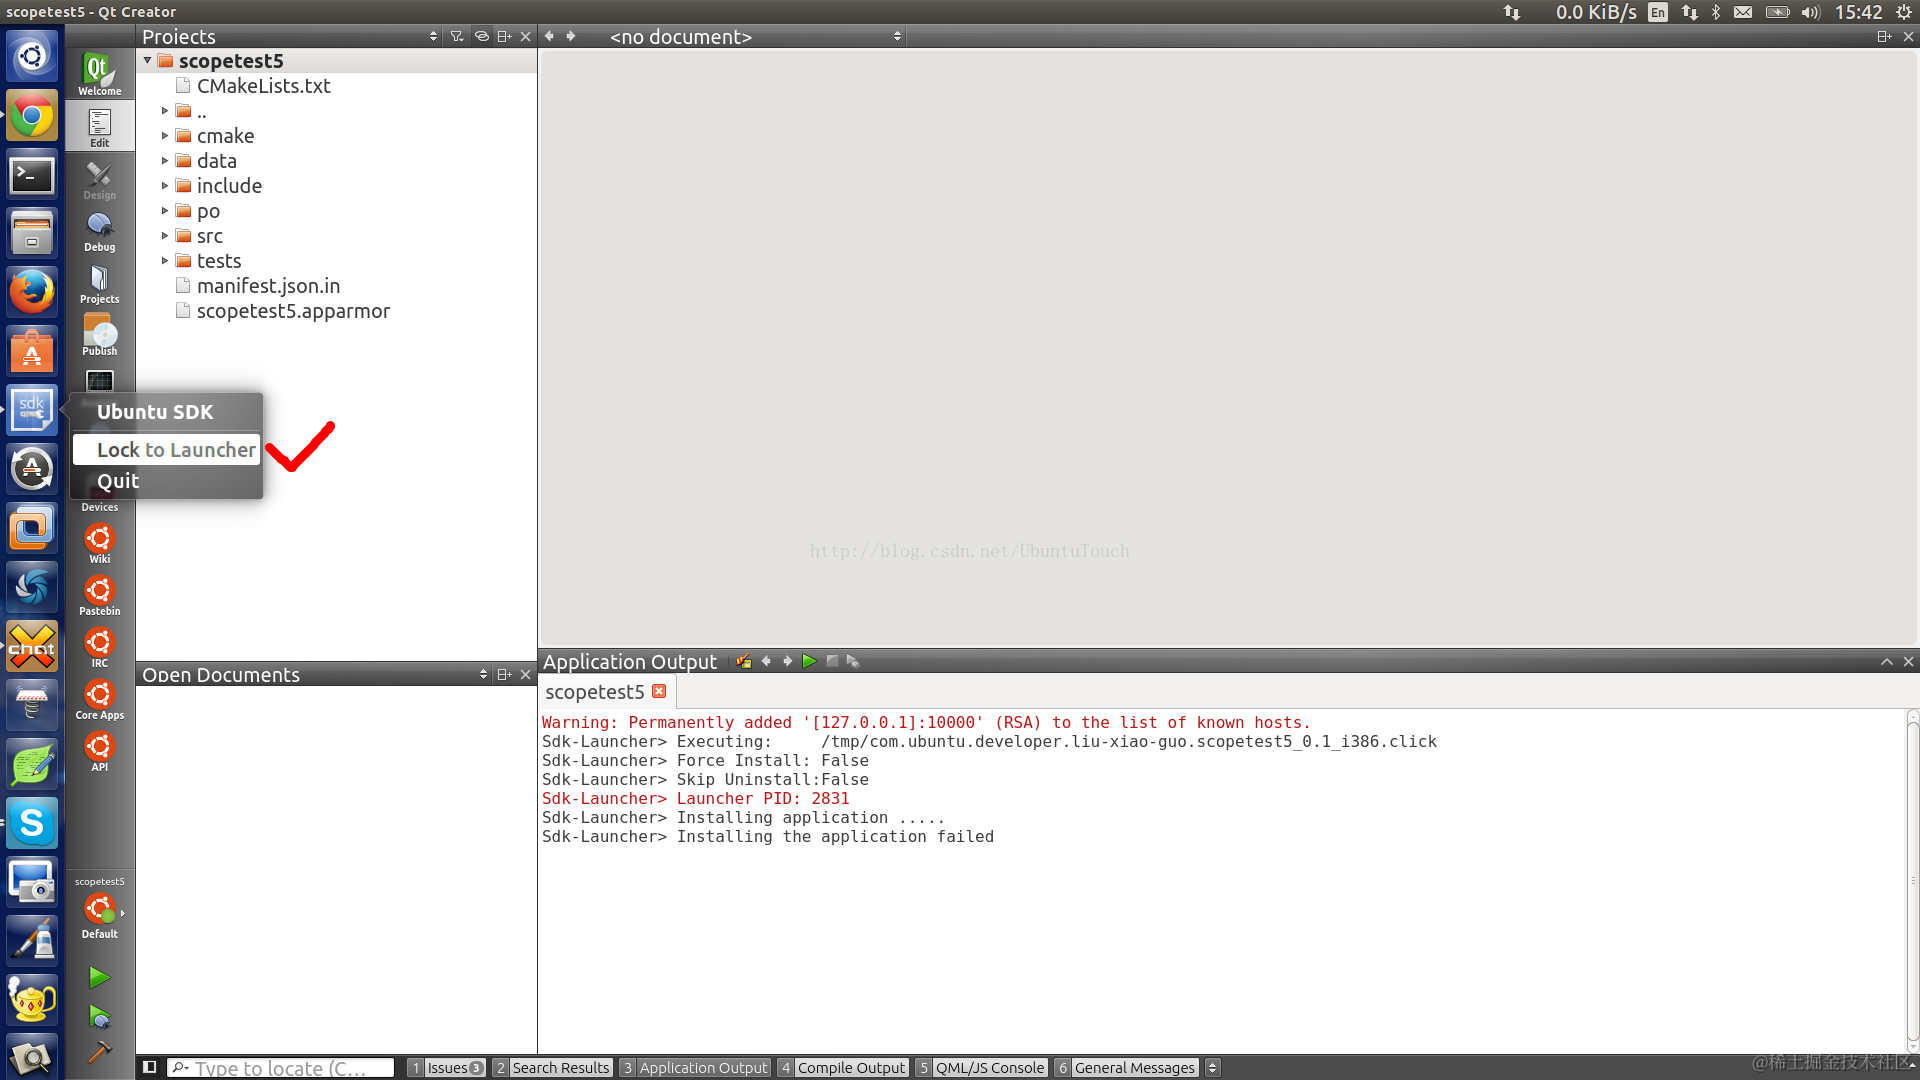Open the Publish mode
The height and width of the screenshot is (1080, 1920).
point(99,335)
